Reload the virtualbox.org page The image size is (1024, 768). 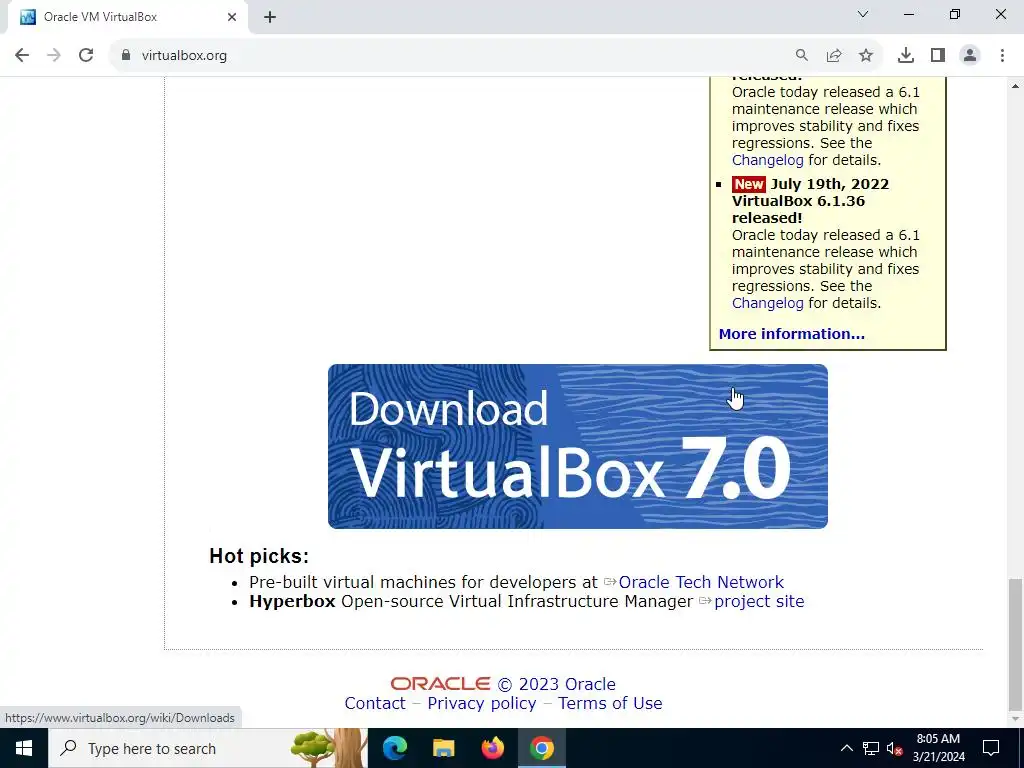86,56
